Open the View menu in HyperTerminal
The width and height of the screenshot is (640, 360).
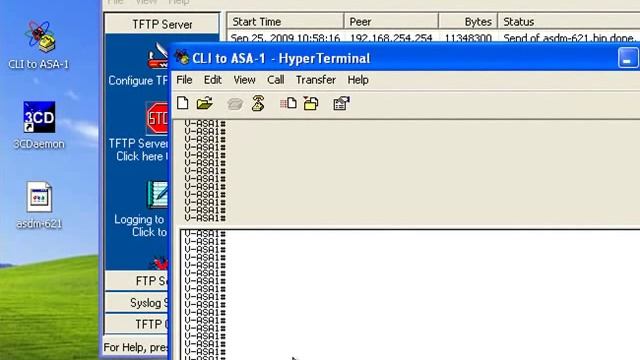[x=244, y=80]
